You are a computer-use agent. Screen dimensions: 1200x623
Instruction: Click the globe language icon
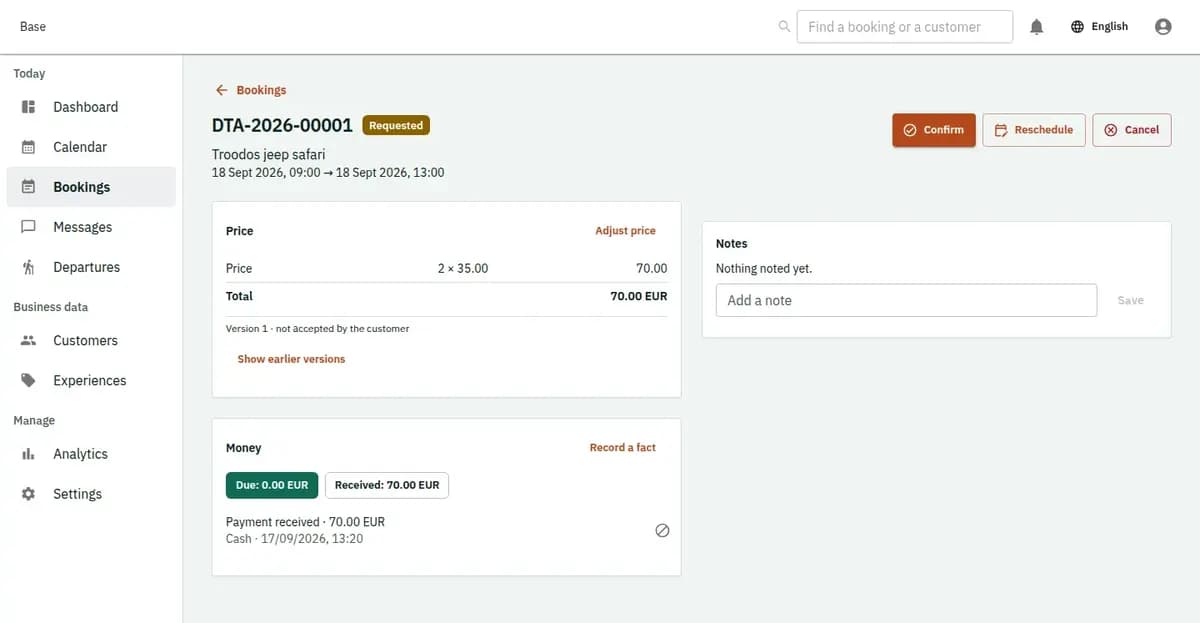[x=1077, y=27]
